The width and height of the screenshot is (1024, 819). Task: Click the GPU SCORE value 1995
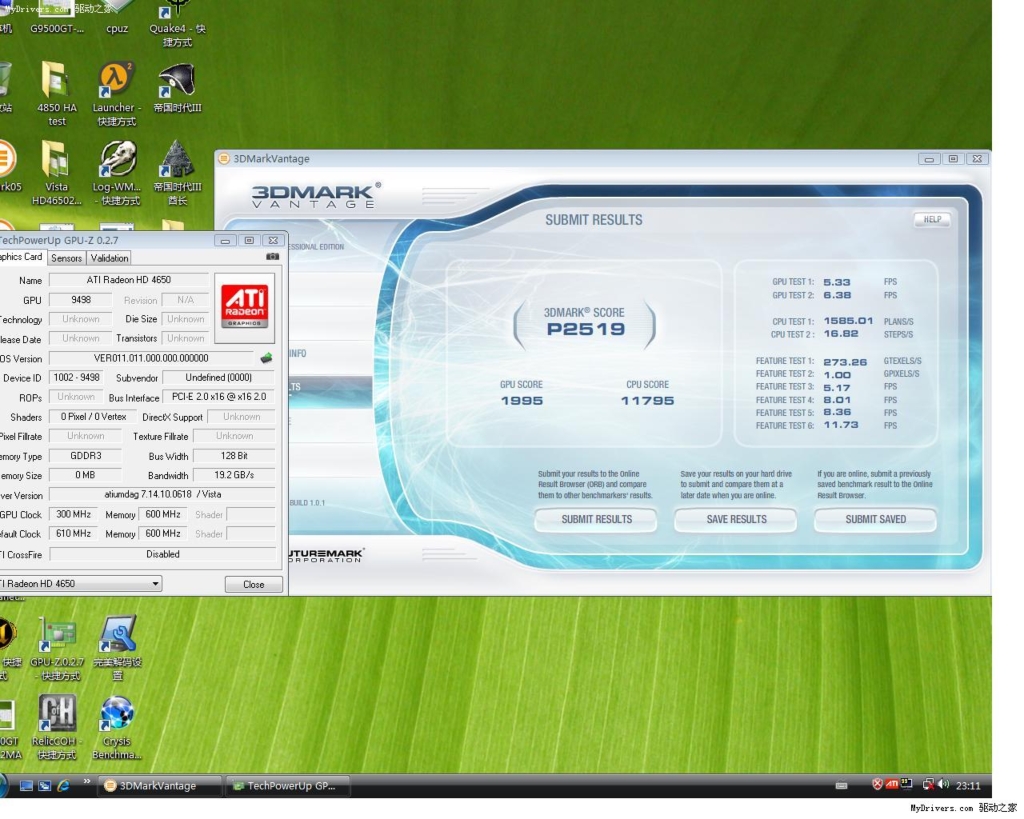point(522,400)
